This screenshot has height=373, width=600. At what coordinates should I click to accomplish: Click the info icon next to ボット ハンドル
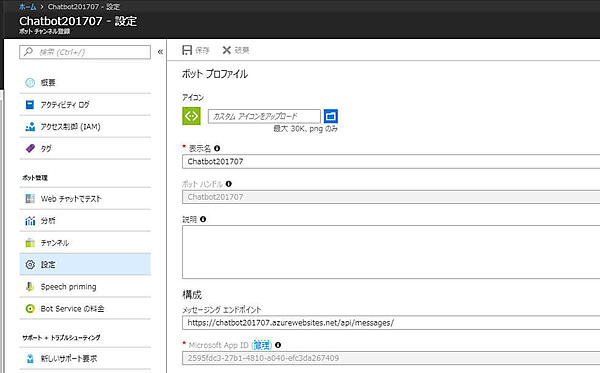(228, 184)
